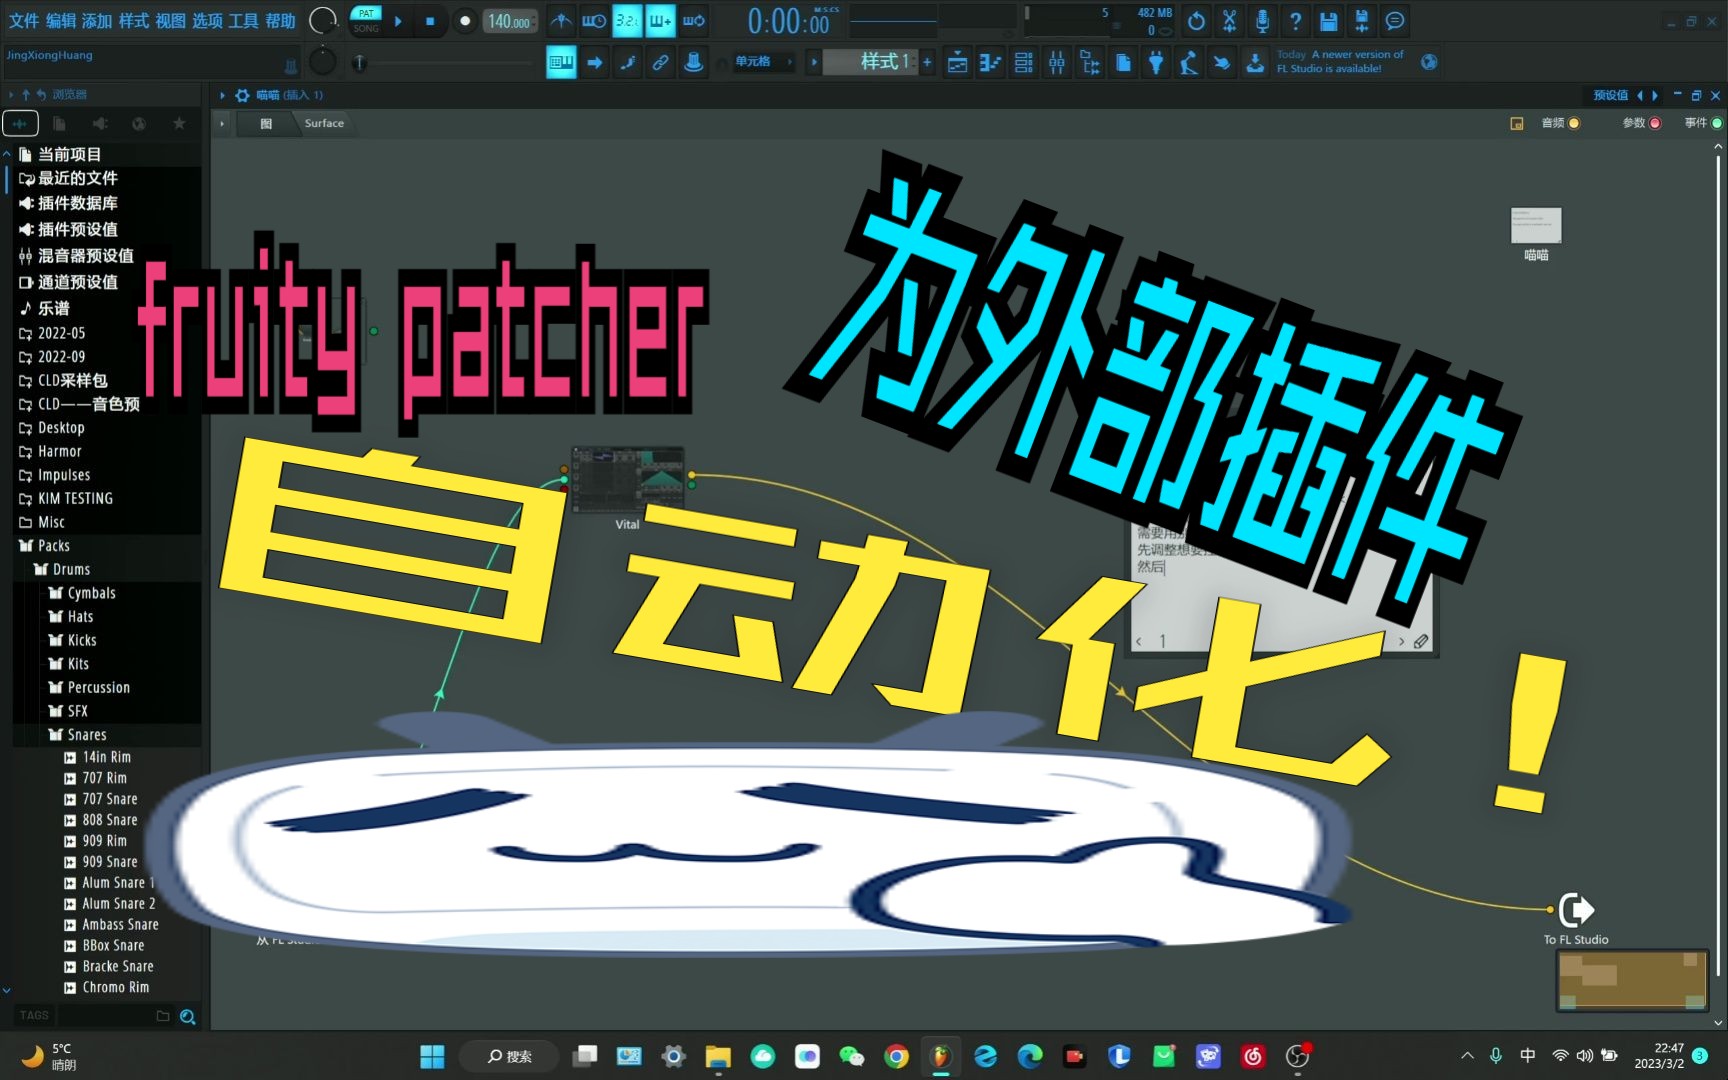
Task: Click the touch controller hand icon
Action: [1221, 62]
